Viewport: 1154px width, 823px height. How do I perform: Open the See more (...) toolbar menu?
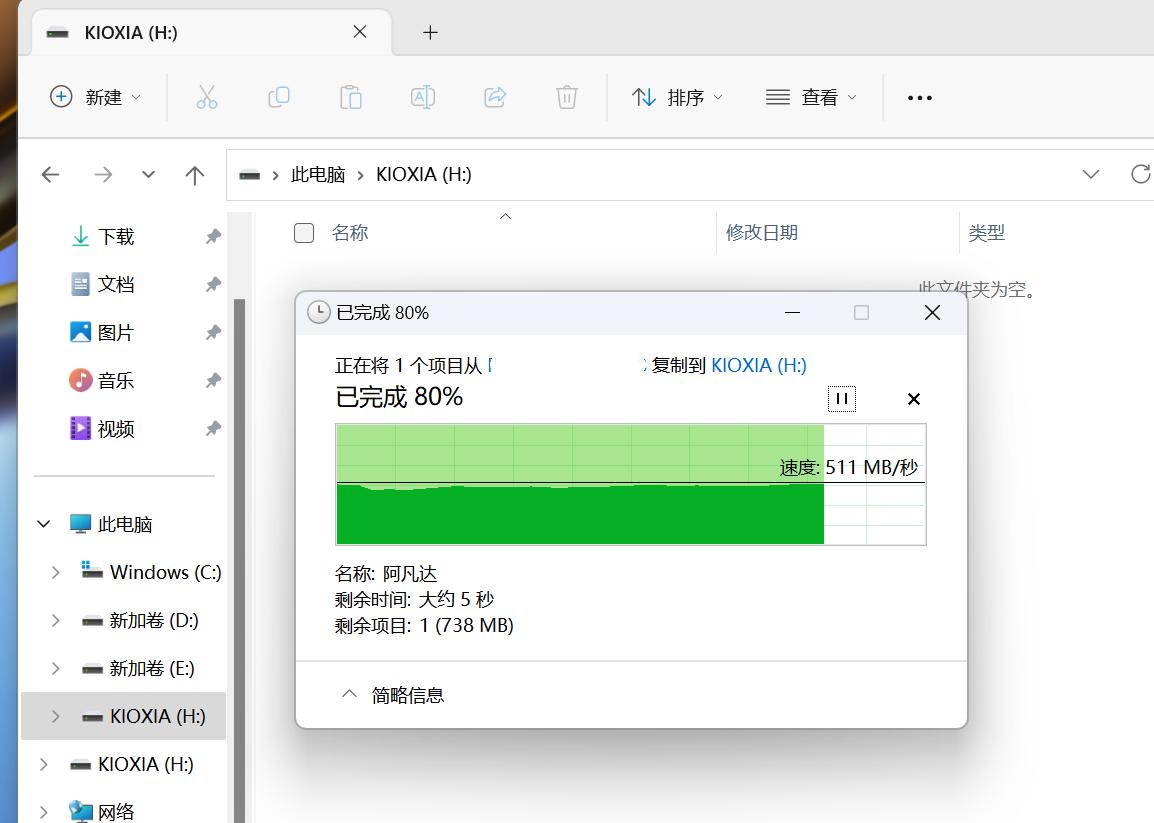pyautogui.click(x=919, y=97)
